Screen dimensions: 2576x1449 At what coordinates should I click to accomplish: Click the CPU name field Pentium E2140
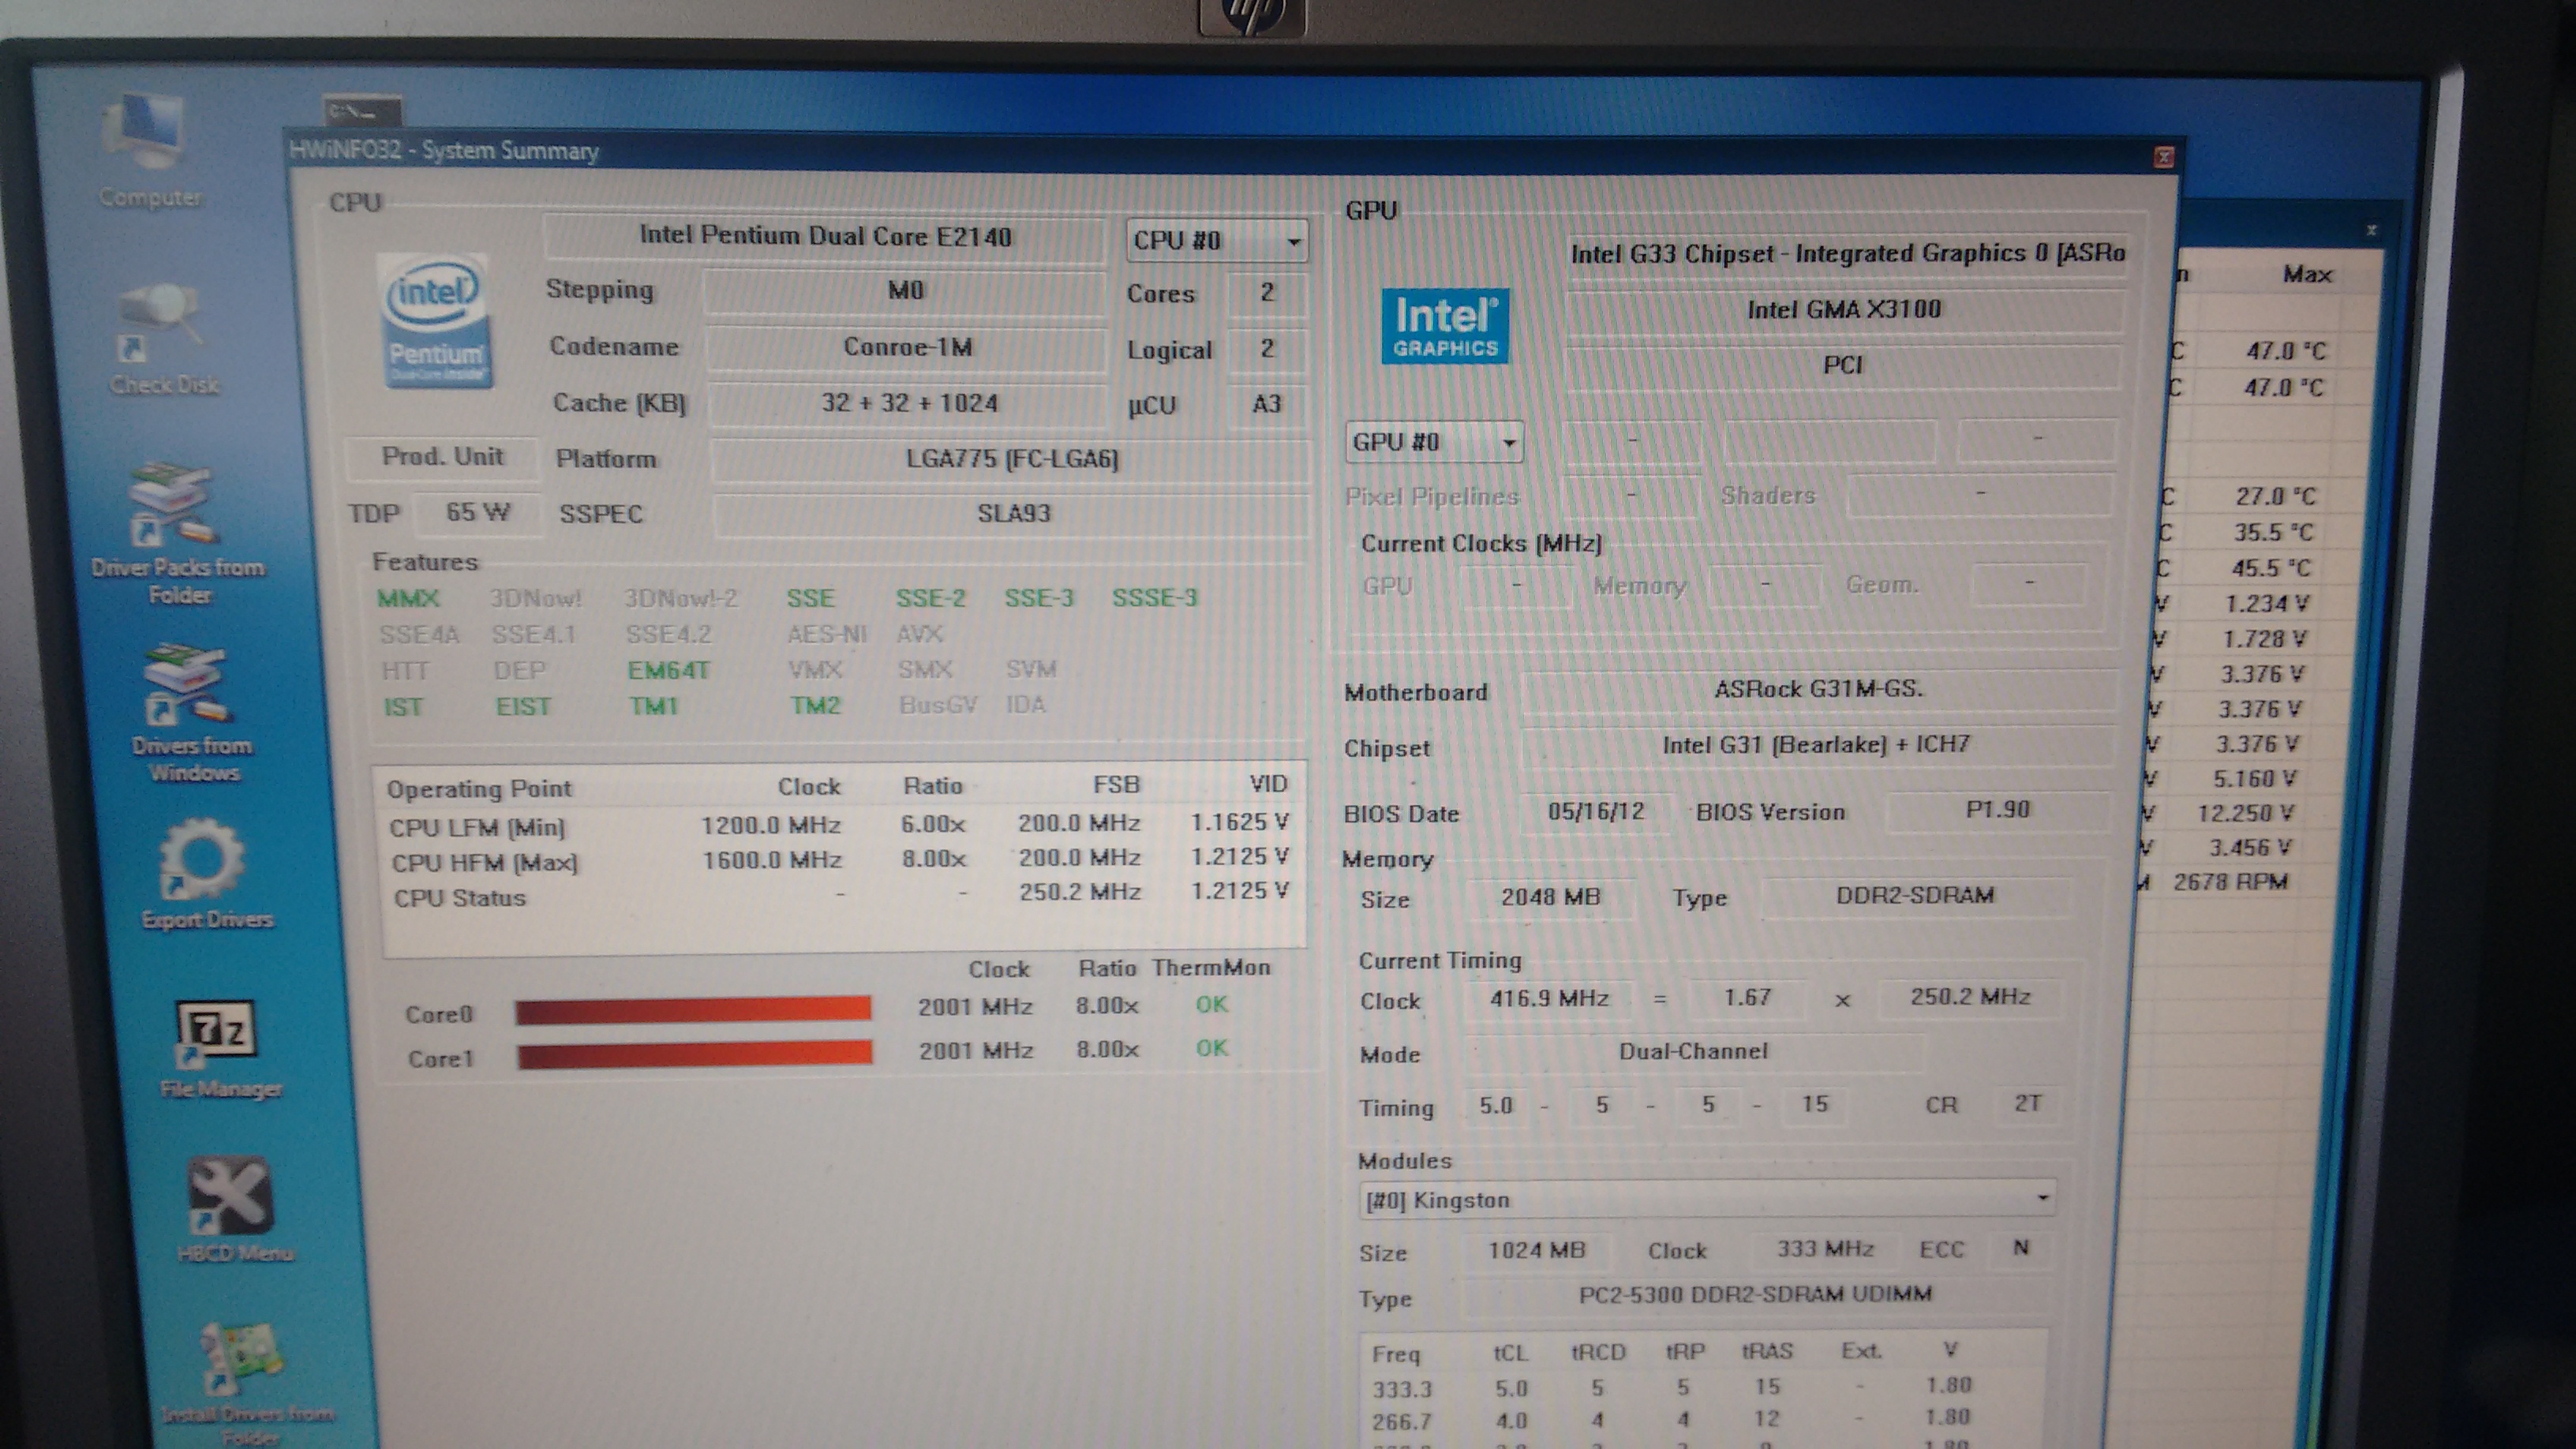[x=825, y=237]
